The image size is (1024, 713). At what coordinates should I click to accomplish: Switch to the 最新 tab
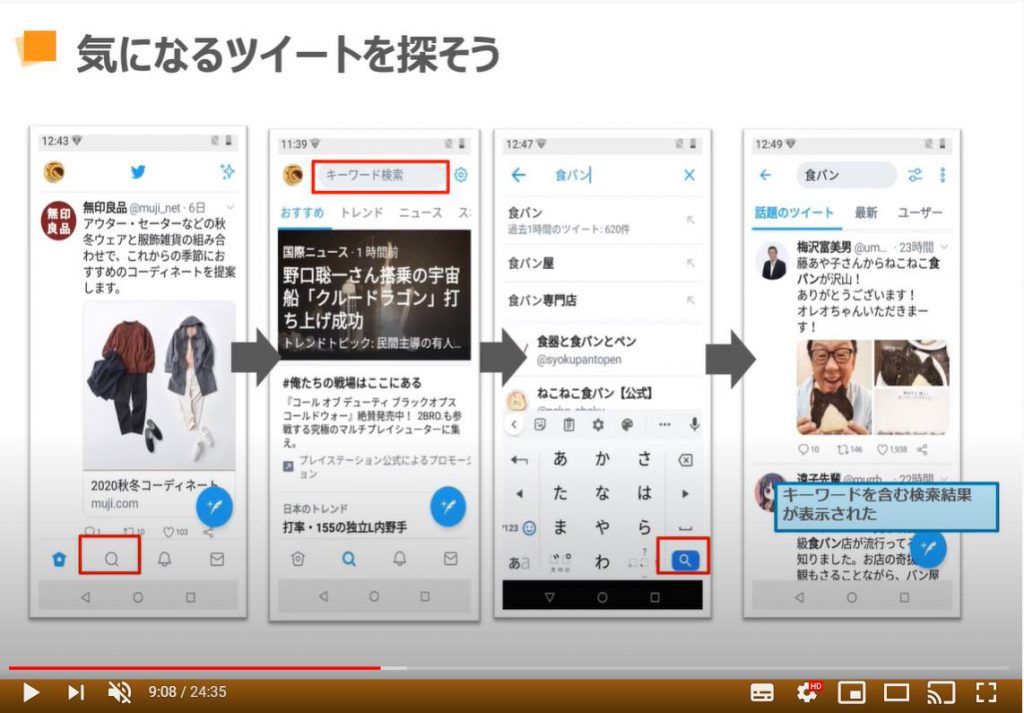coord(866,213)
